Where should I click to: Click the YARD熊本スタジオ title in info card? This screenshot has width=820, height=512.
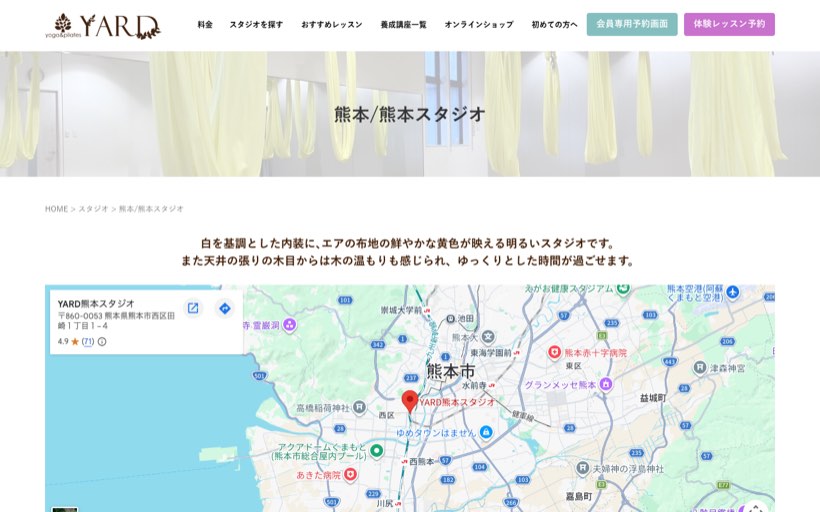(x=96, y=304)
